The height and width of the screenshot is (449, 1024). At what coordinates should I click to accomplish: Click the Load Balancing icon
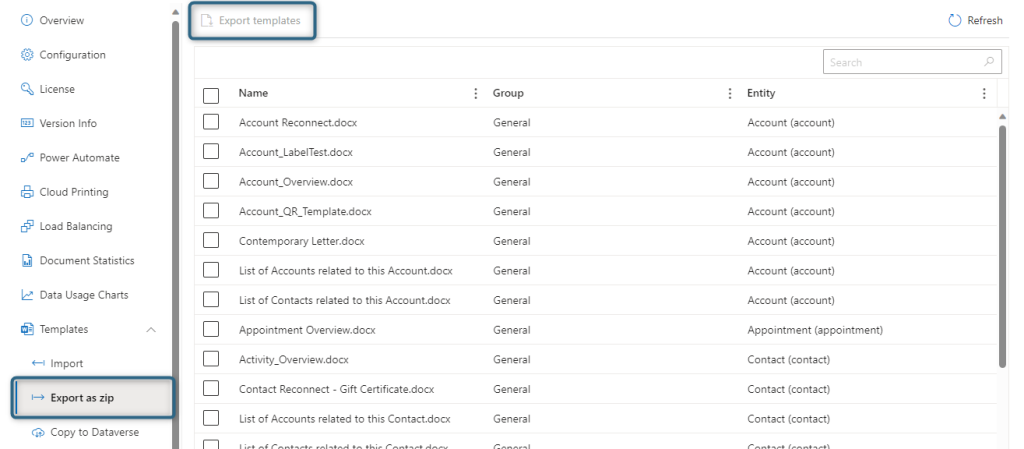[x=27, y=226]
